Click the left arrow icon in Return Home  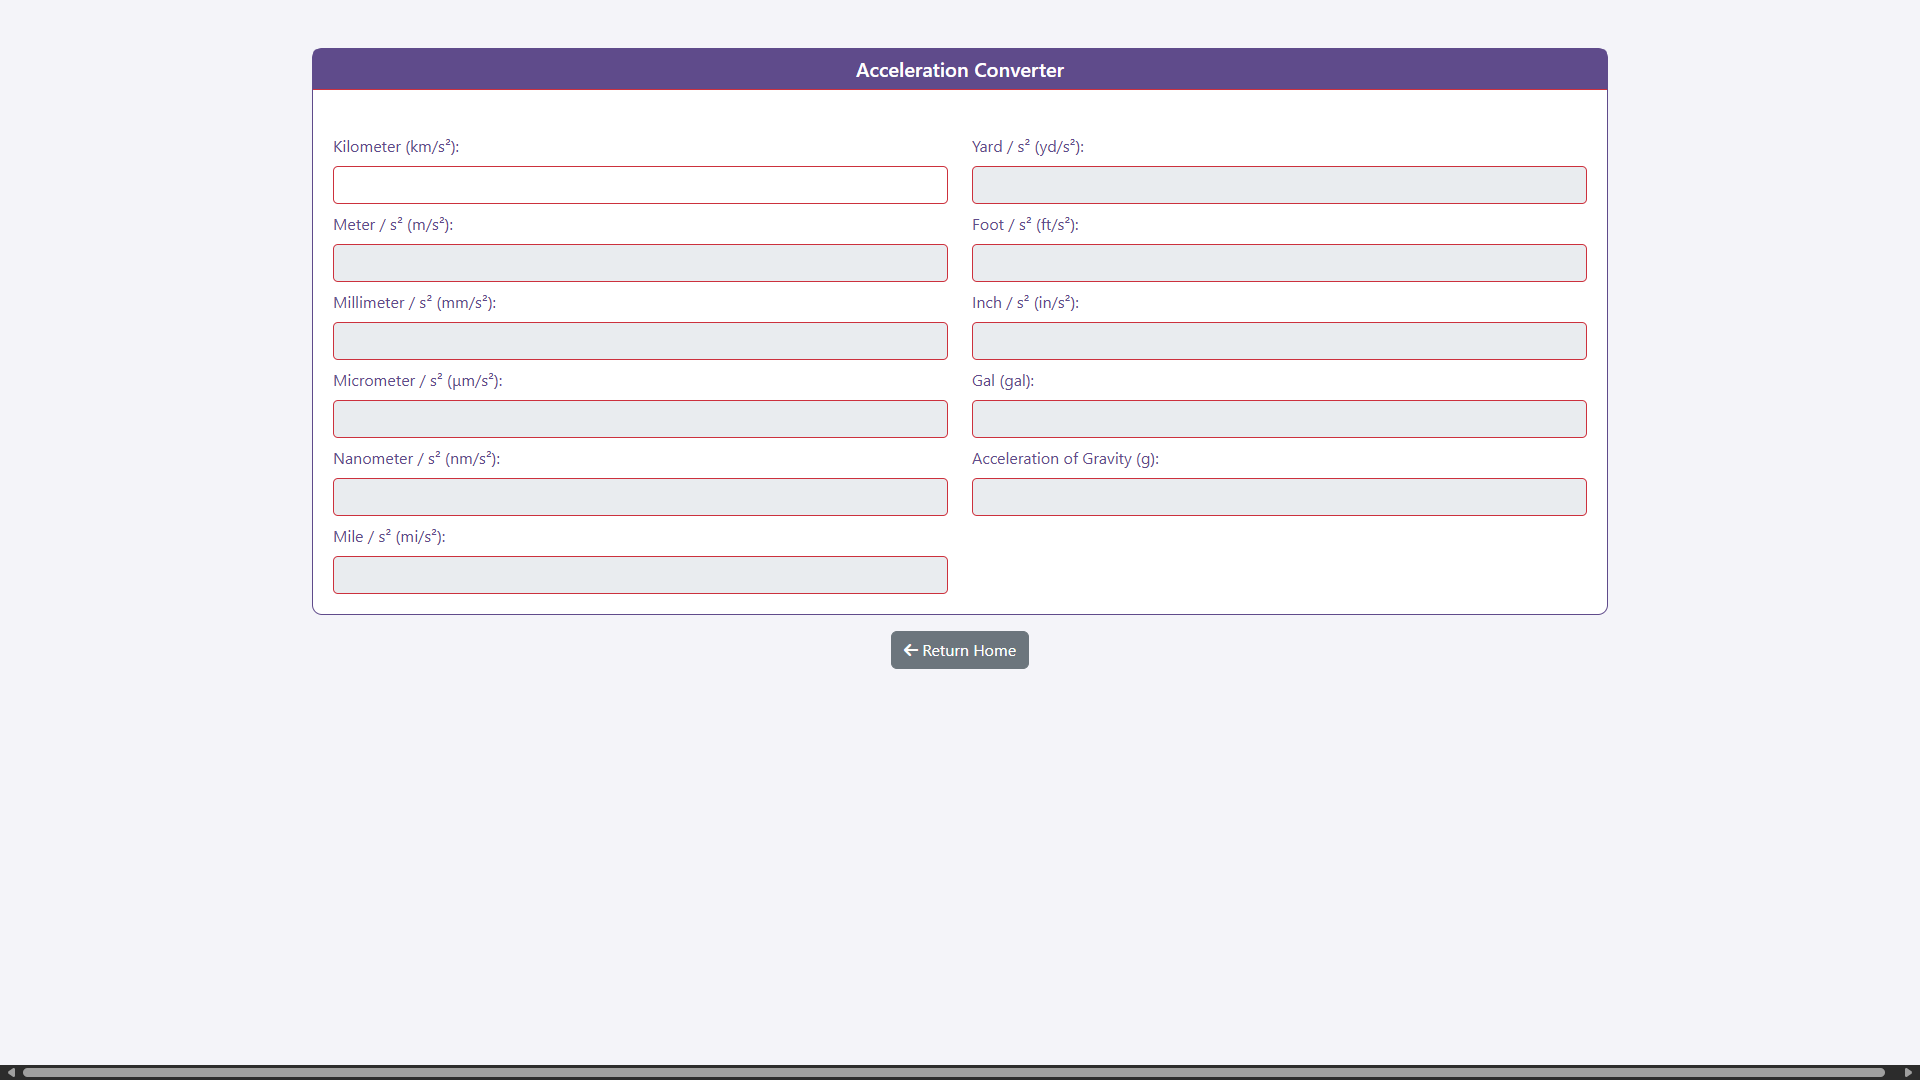[x=910, y=650]
